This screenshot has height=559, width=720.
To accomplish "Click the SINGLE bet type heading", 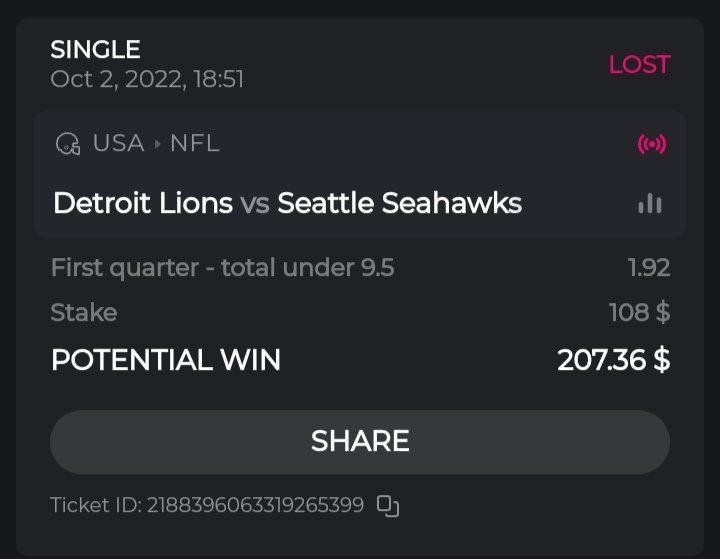I will tap(95, 49).
